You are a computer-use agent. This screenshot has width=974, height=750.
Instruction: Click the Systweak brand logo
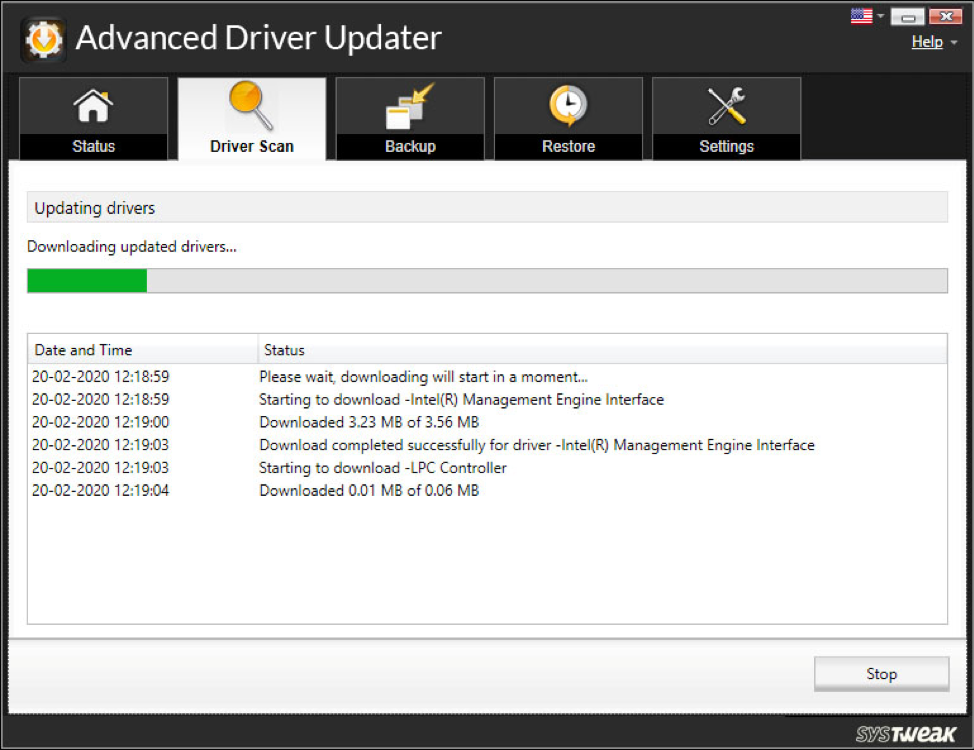(x=906, y=734)
